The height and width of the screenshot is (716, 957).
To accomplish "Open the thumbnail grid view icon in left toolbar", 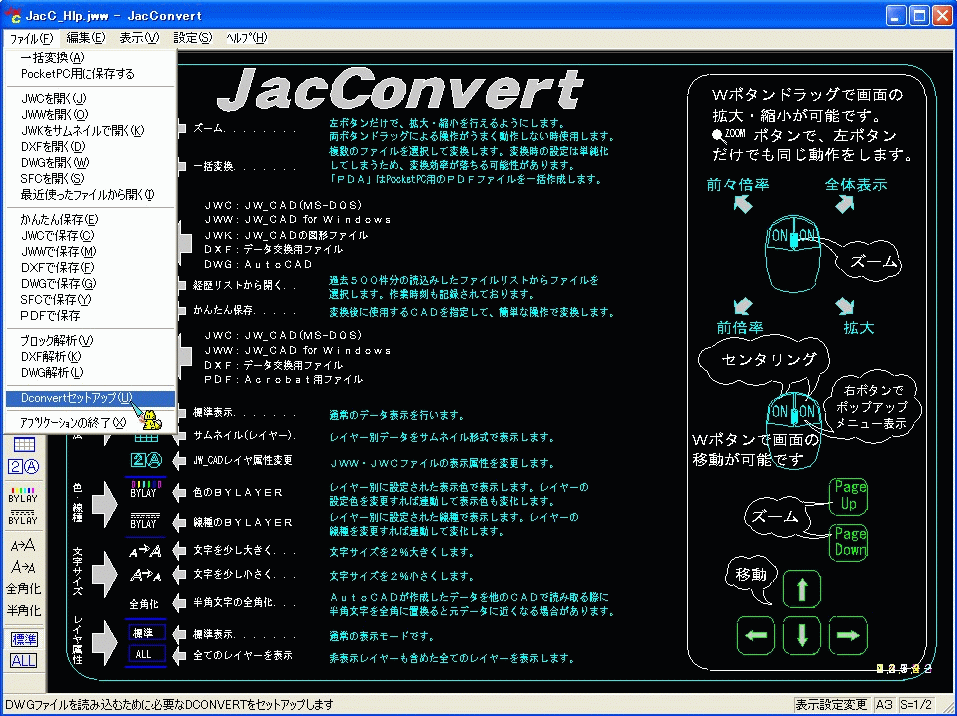I will pyautogui.click(x=24, y=444).
